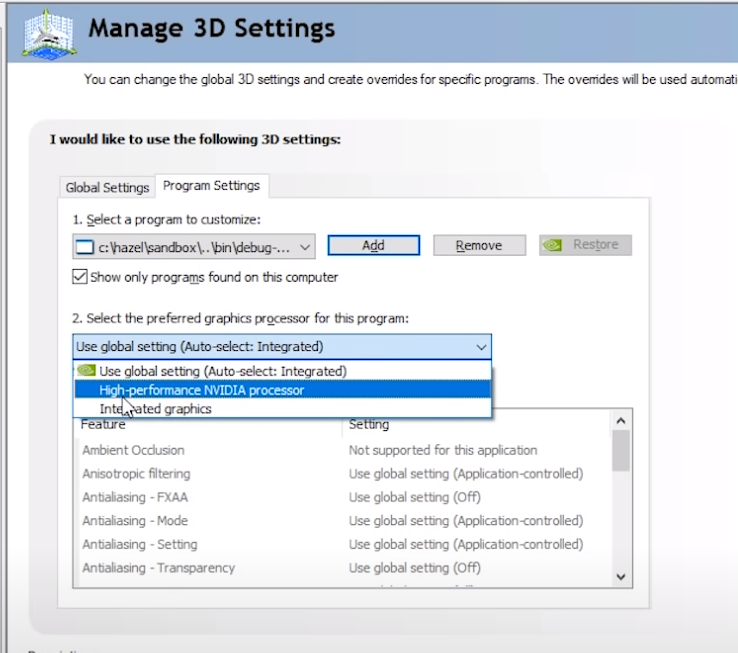
Task: Choose High-performance NVIDIA processor option
Action: pyautogui.click(x=282, y=390)
